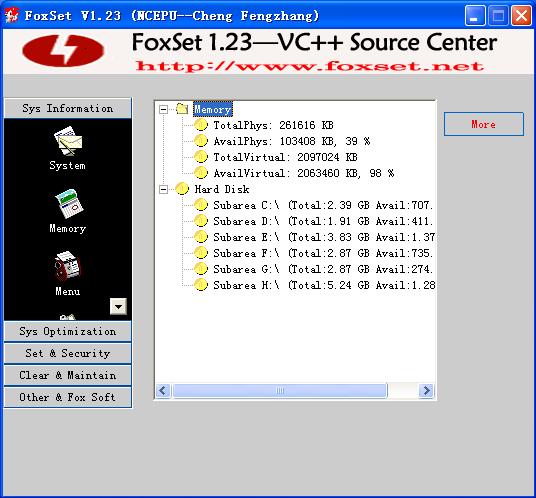Select the Subarea D:\ drive row text
Screen dimensions: 536x498
coord(324,221)
